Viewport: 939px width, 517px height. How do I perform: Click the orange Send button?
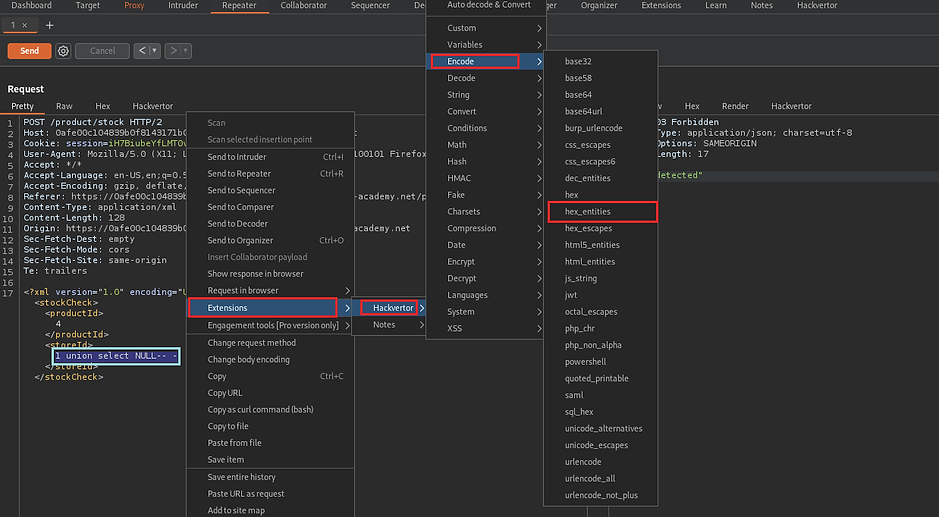click(x=29, y=51)
